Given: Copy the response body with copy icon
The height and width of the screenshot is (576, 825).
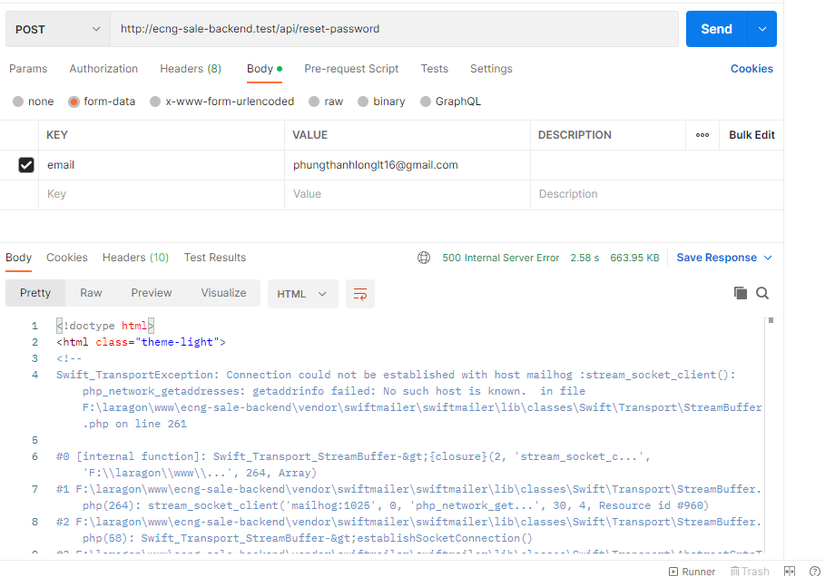Looking at the screenshot, I should (740, 293).
